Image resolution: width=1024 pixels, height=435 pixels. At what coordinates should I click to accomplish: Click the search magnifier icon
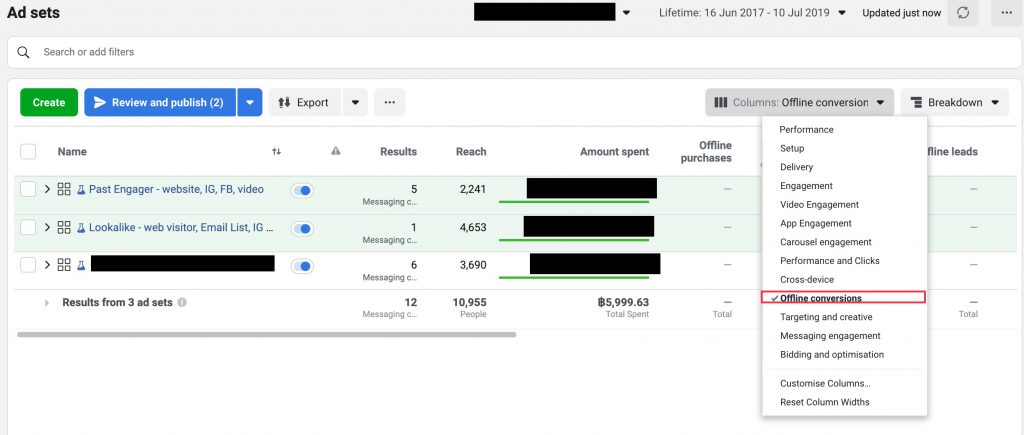[x=24, y=52]
